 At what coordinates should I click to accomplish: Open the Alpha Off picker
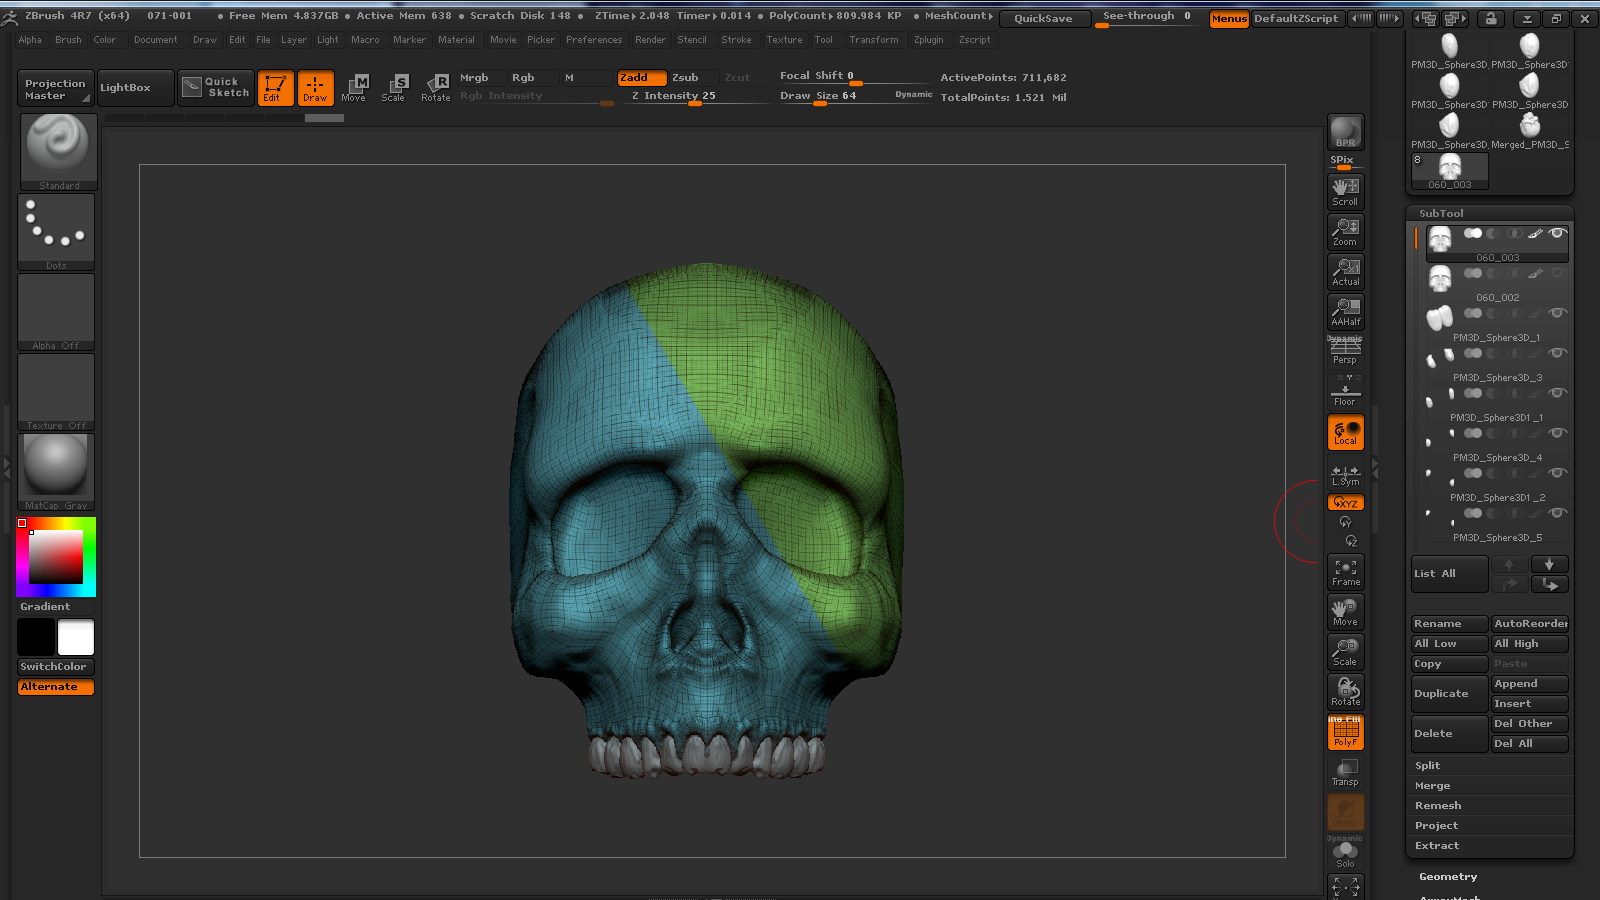click(x=56, y=312)
